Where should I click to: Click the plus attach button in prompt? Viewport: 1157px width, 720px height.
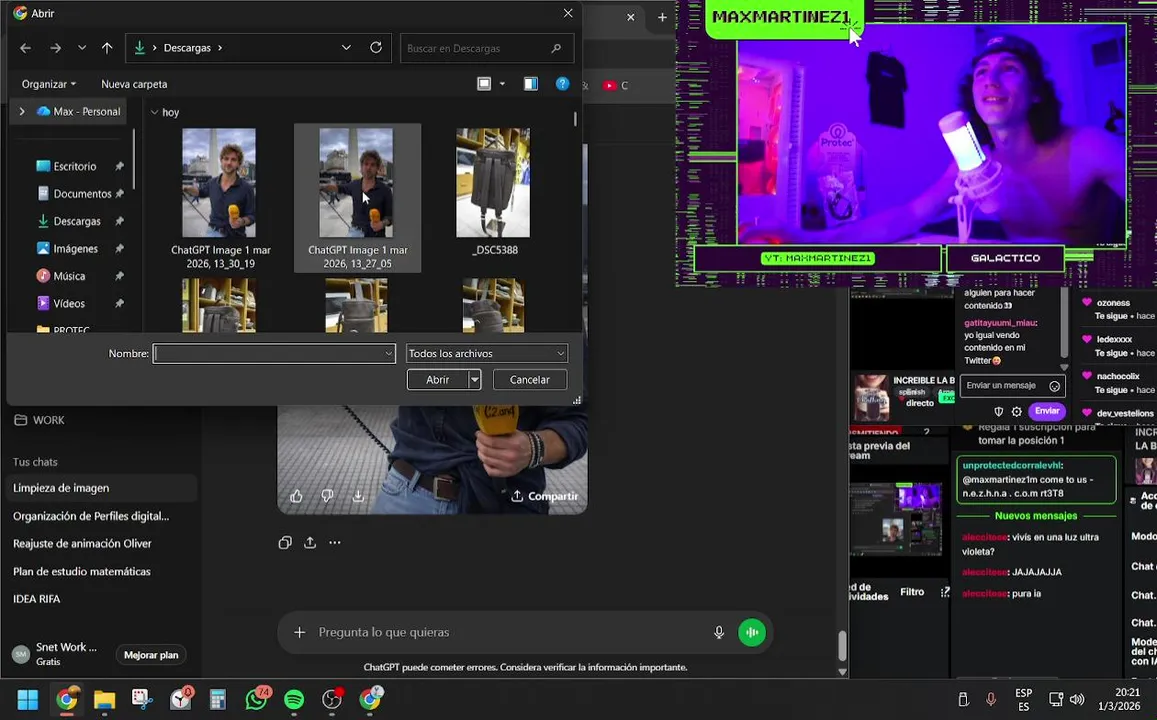click(x=300, y=632)
